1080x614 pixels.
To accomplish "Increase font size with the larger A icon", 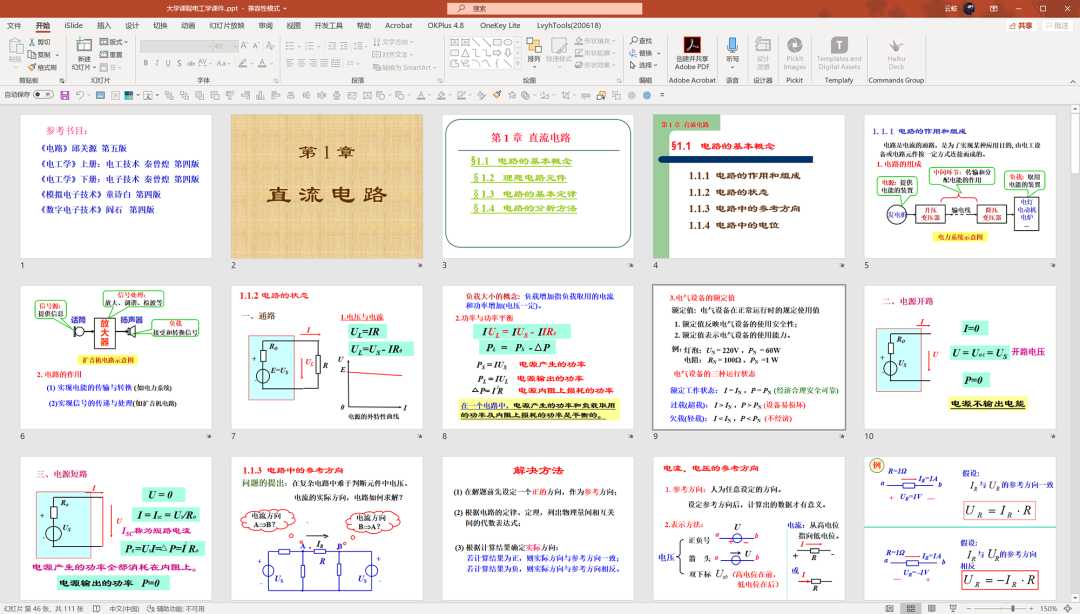I will pos(244,45).
